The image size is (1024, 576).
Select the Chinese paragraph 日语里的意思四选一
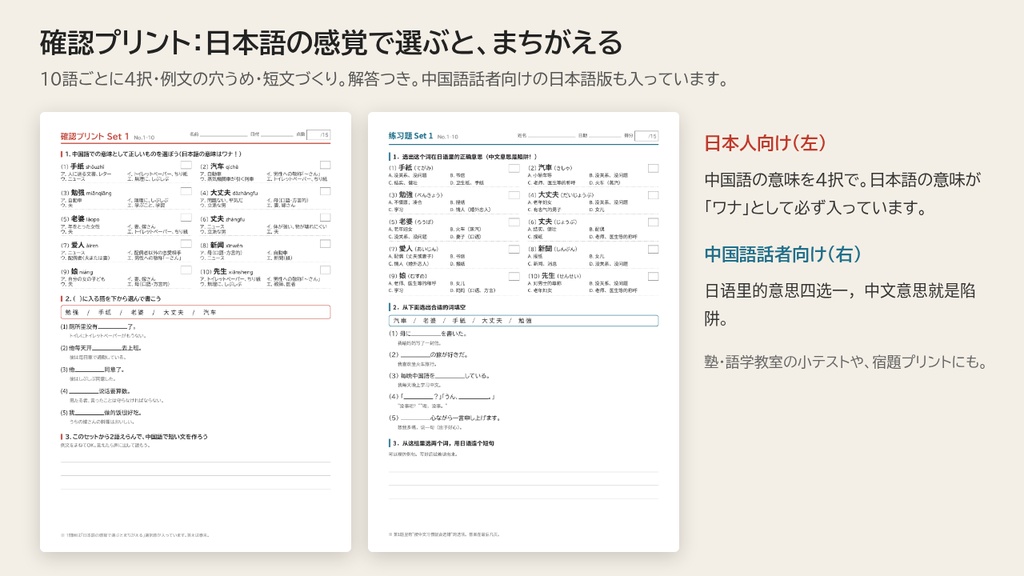[840, 304]
